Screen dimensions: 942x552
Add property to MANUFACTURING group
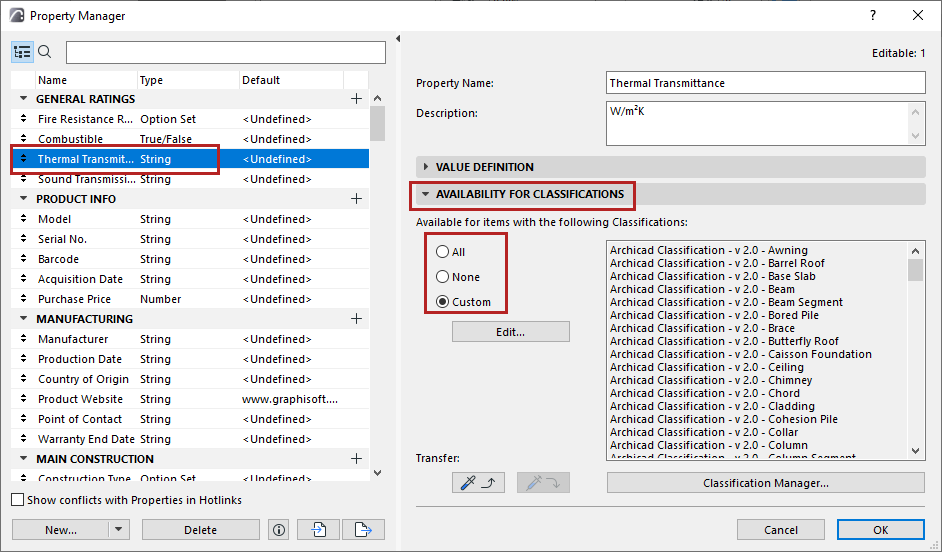(356, 319)
